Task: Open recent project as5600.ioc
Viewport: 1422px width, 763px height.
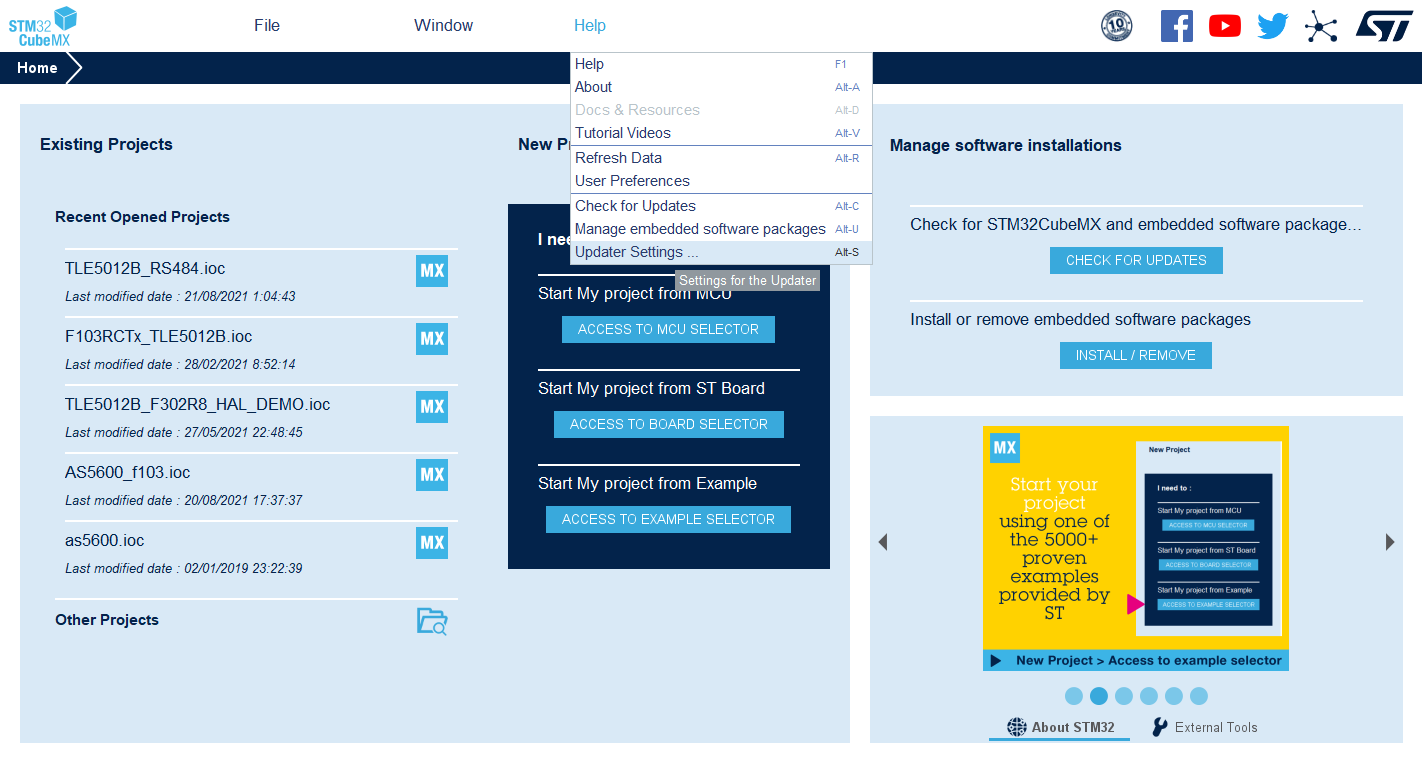Action: click(x=104, y=541)
